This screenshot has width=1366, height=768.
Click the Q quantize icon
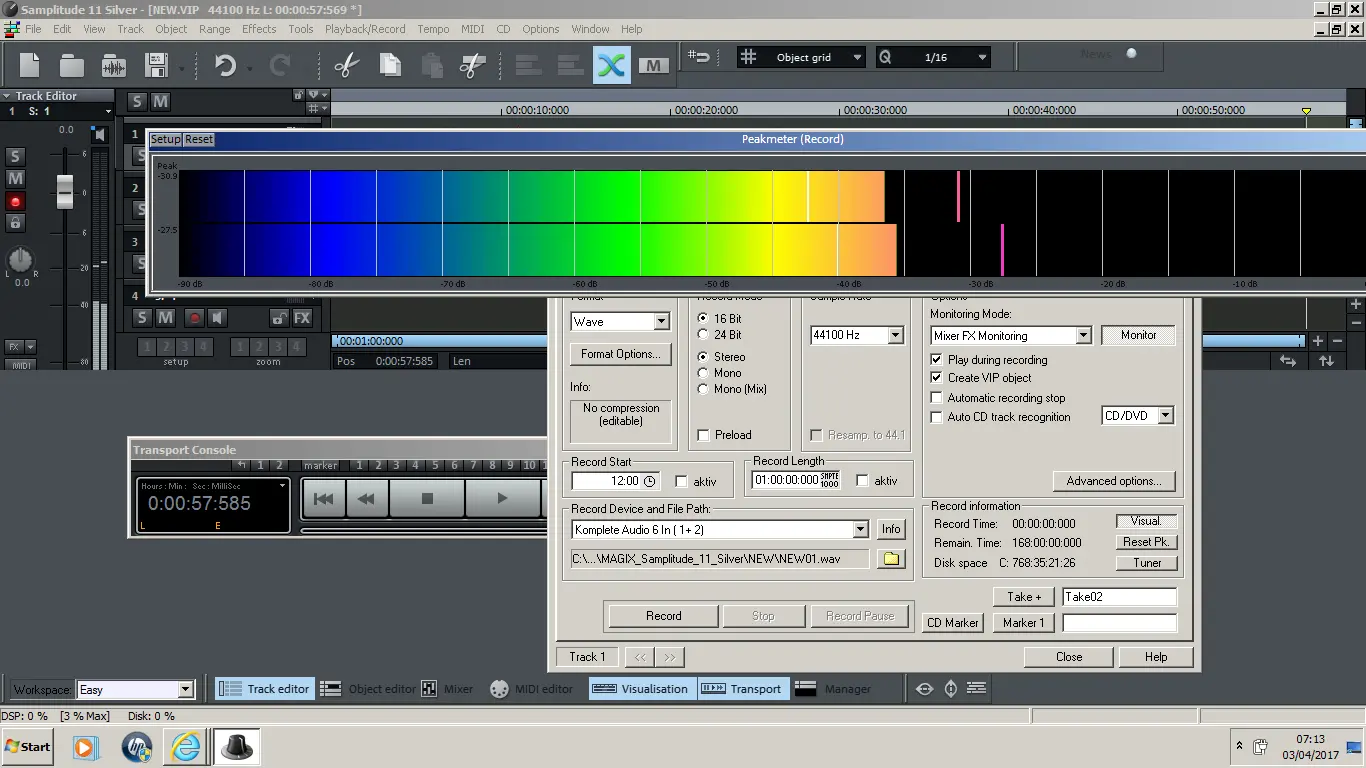(885, 57)
